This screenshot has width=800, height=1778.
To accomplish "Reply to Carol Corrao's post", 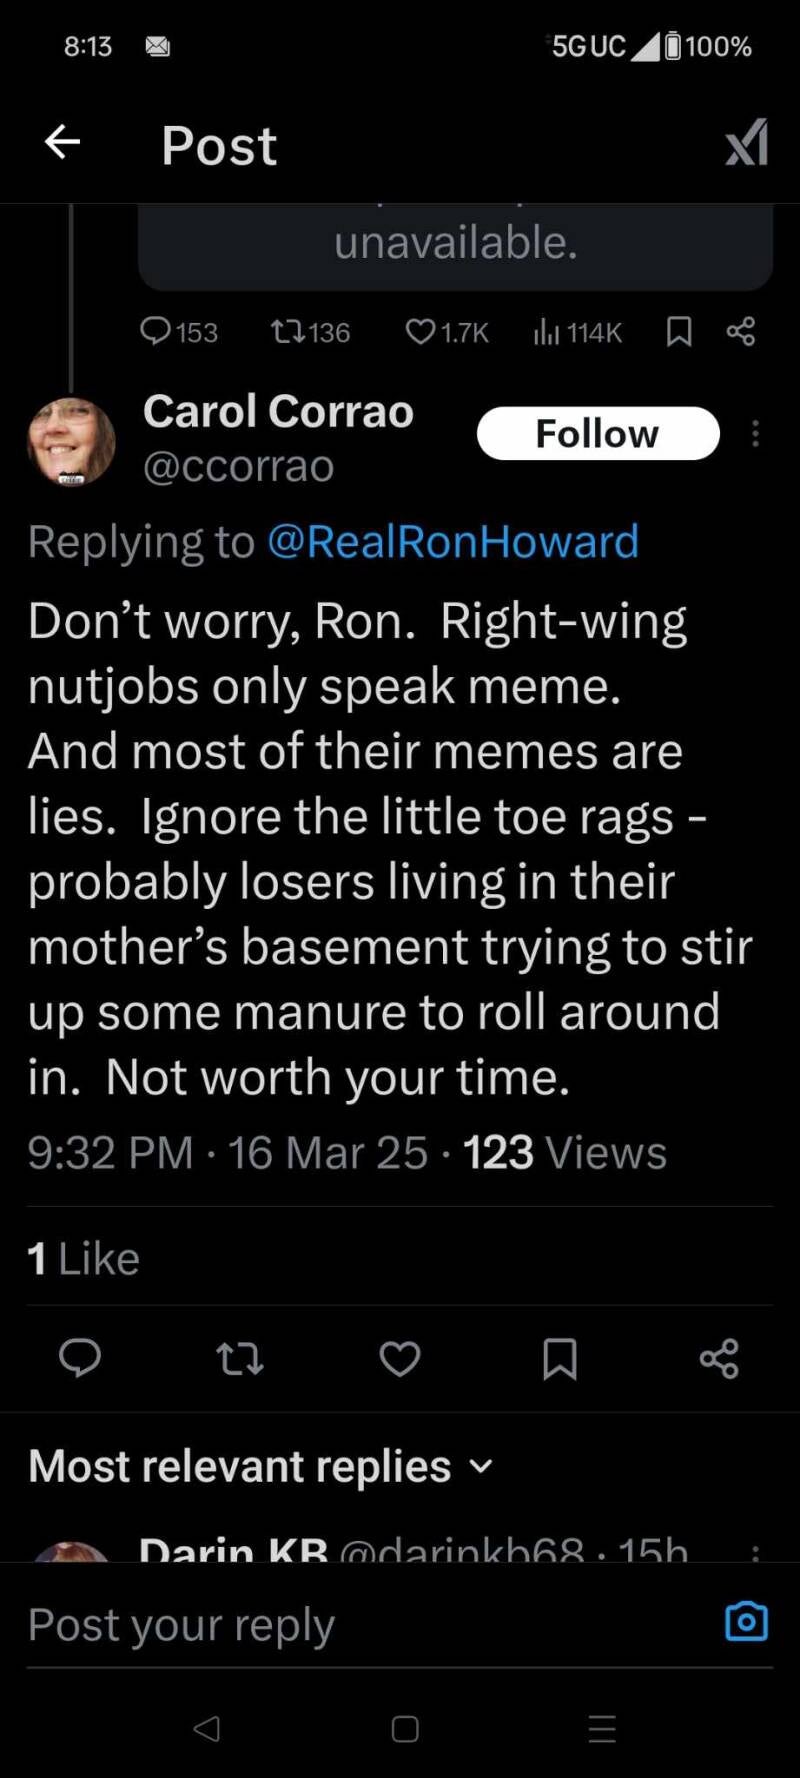I will (80, 1358).
